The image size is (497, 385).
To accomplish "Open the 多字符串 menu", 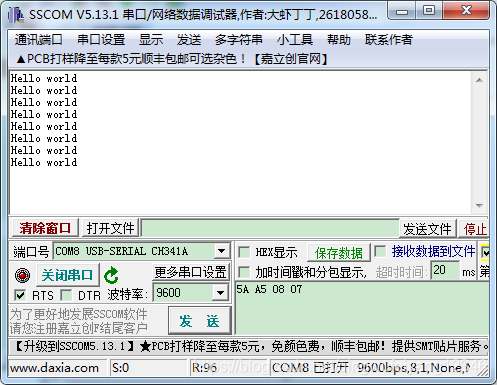I will point(239,40).
